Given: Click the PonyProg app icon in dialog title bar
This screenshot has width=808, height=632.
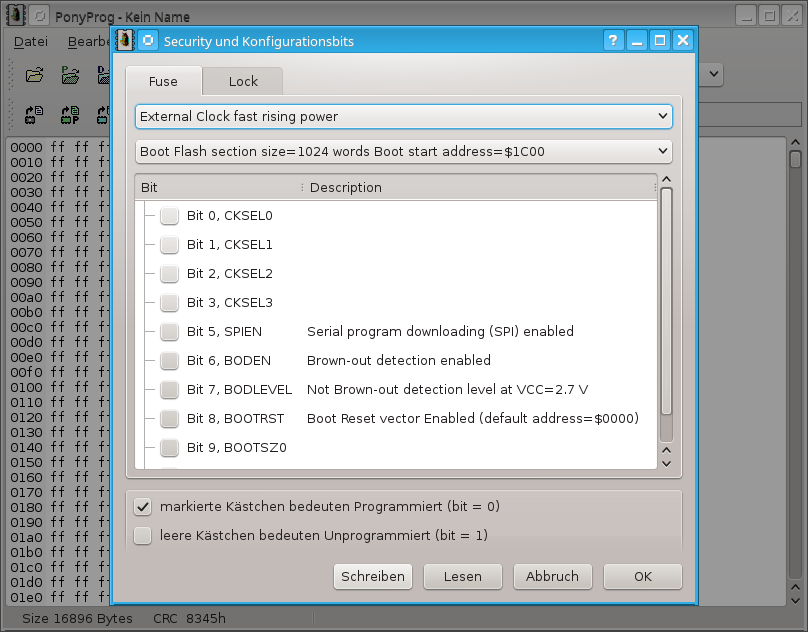Looking at the screenshot, I should [125, 40].
